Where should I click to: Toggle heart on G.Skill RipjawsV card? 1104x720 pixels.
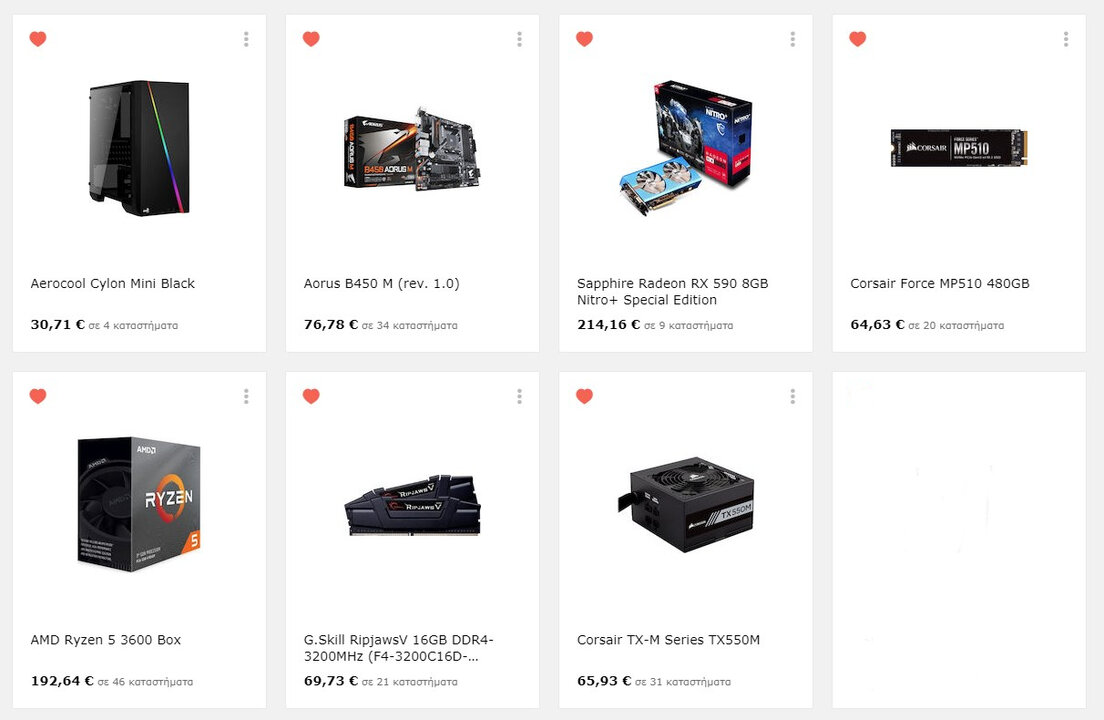311,396
